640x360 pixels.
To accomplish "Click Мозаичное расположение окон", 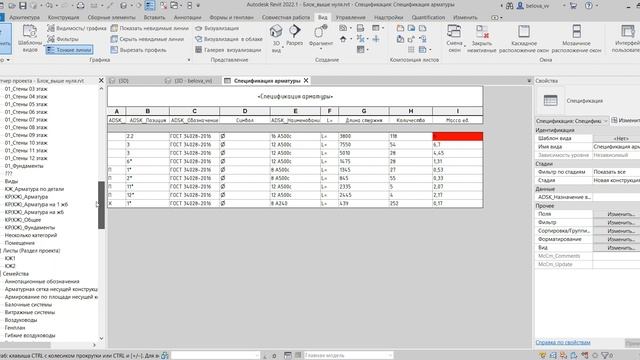I will coord(576,39).
